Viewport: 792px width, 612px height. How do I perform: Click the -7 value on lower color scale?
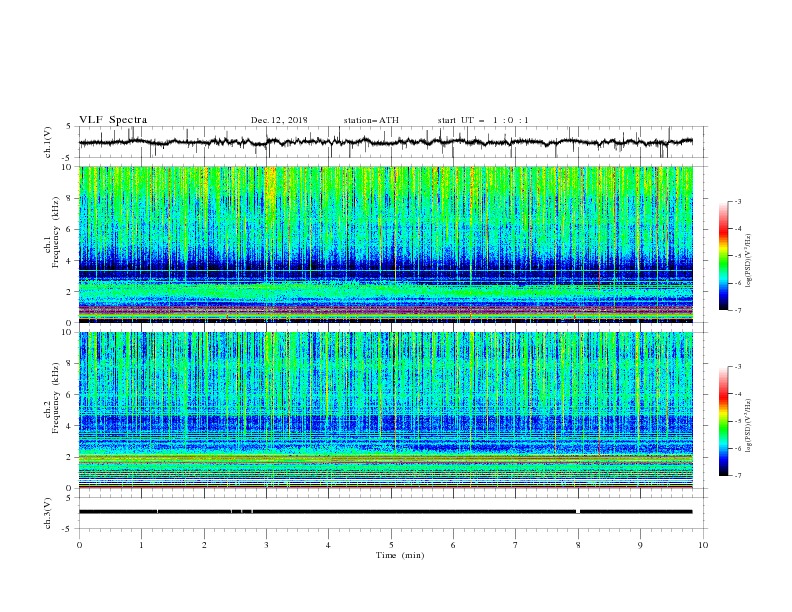(737, 475)
